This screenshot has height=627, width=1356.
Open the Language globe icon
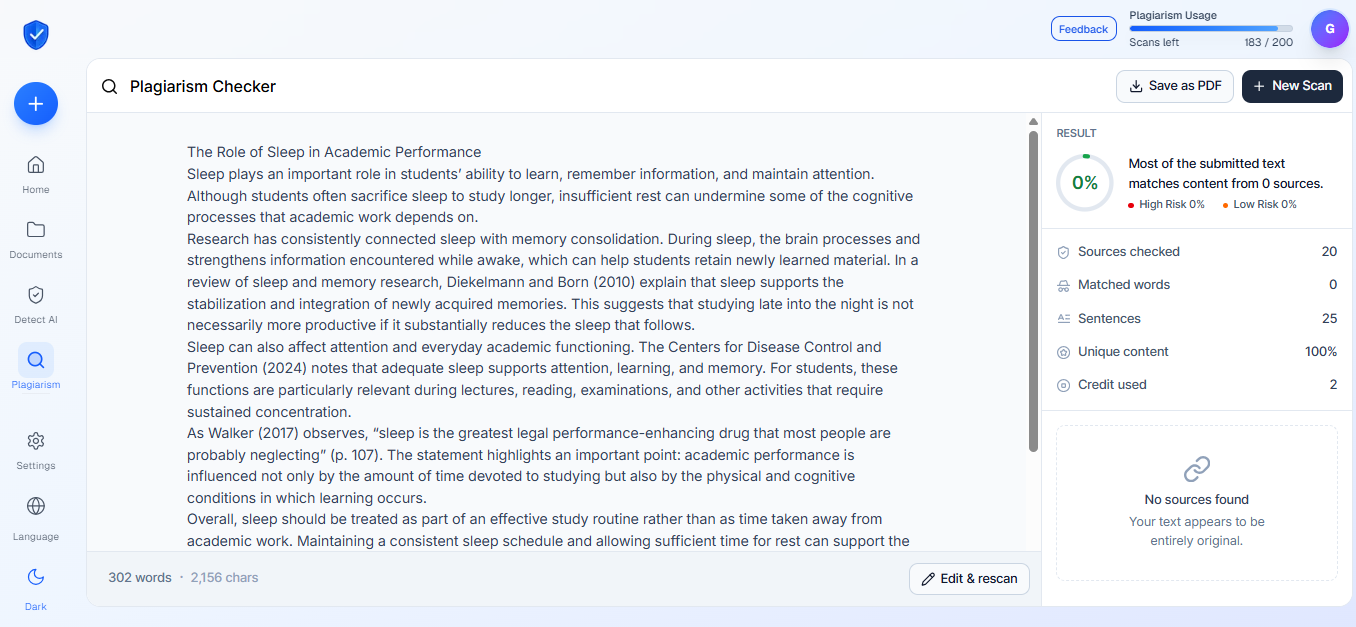point(36,506)
